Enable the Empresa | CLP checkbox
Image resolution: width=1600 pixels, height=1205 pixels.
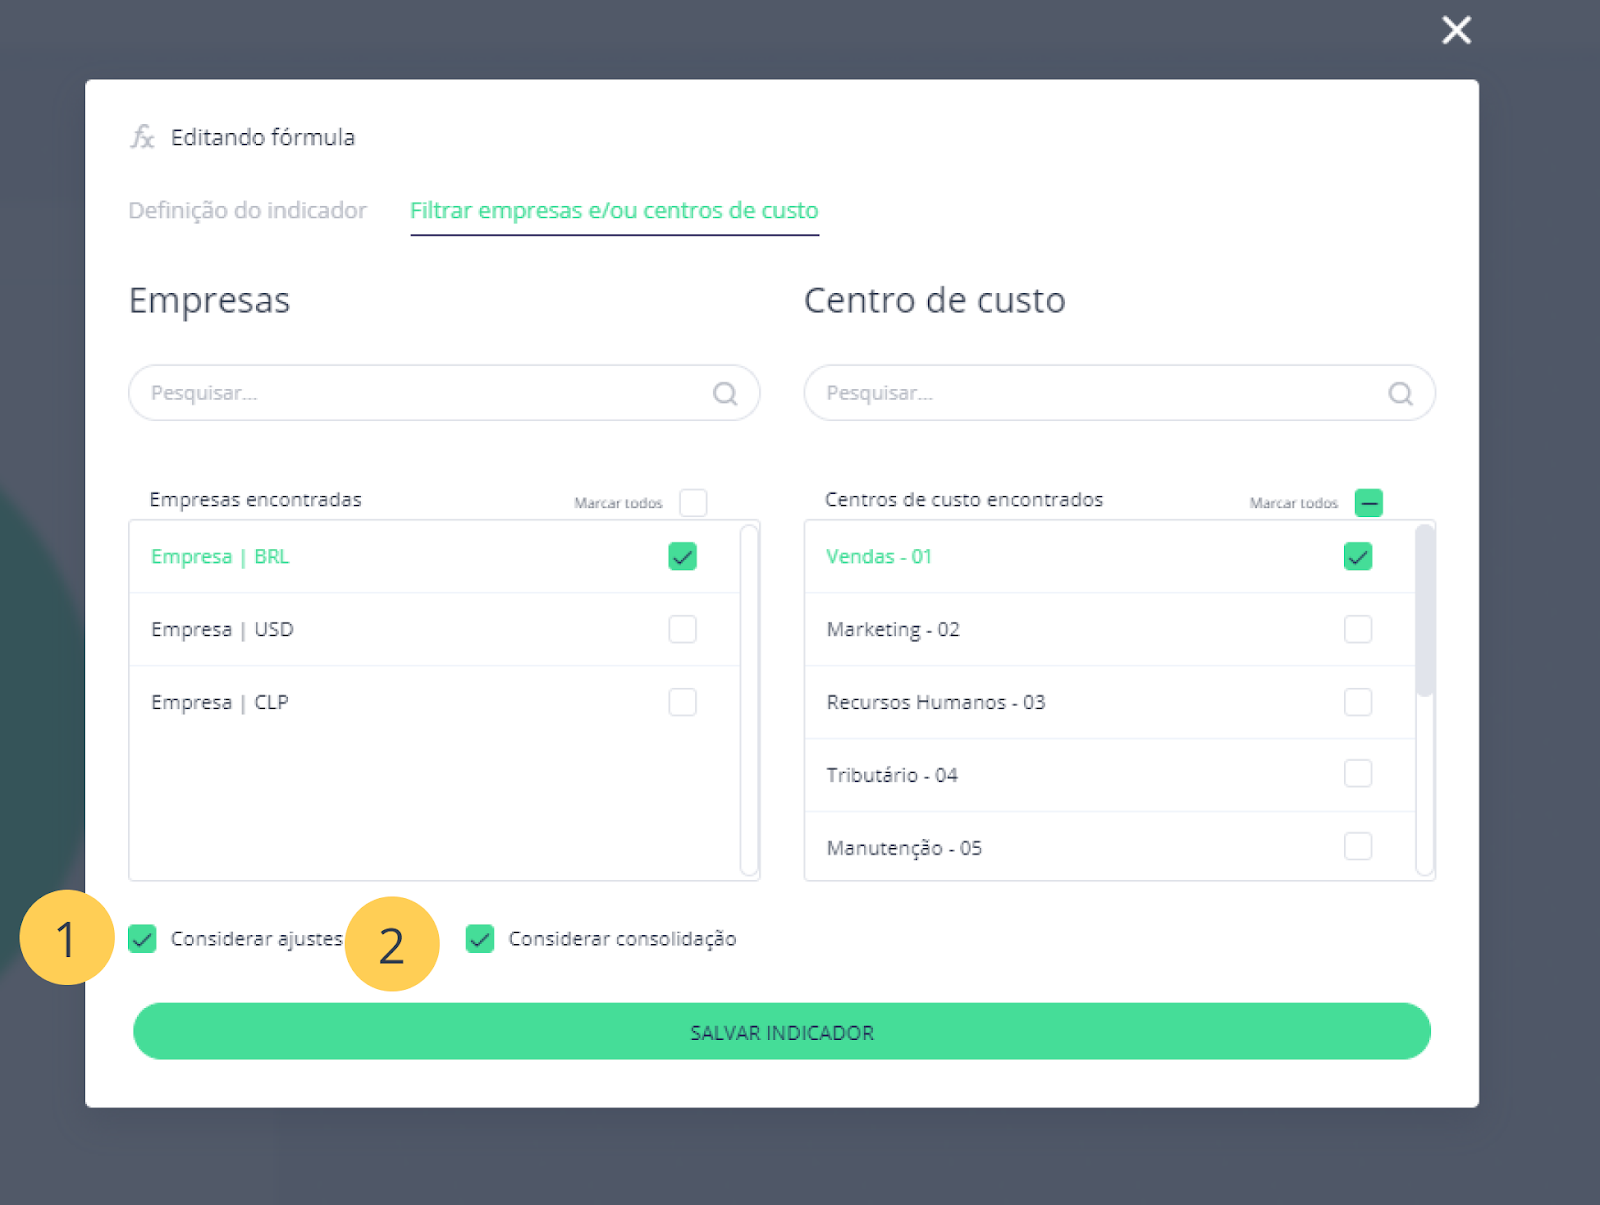pos(683,702)
